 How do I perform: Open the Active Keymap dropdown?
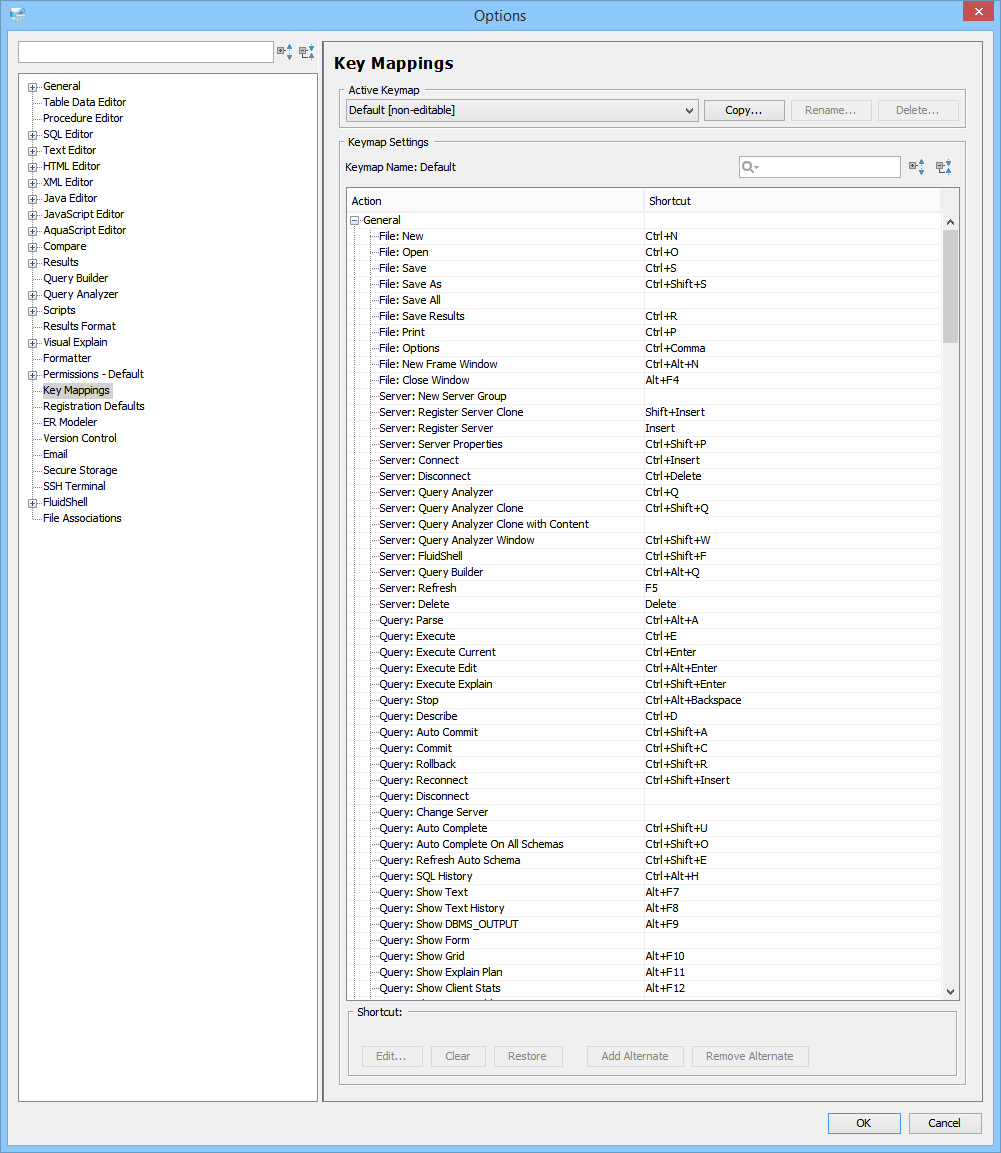[521, 110]
